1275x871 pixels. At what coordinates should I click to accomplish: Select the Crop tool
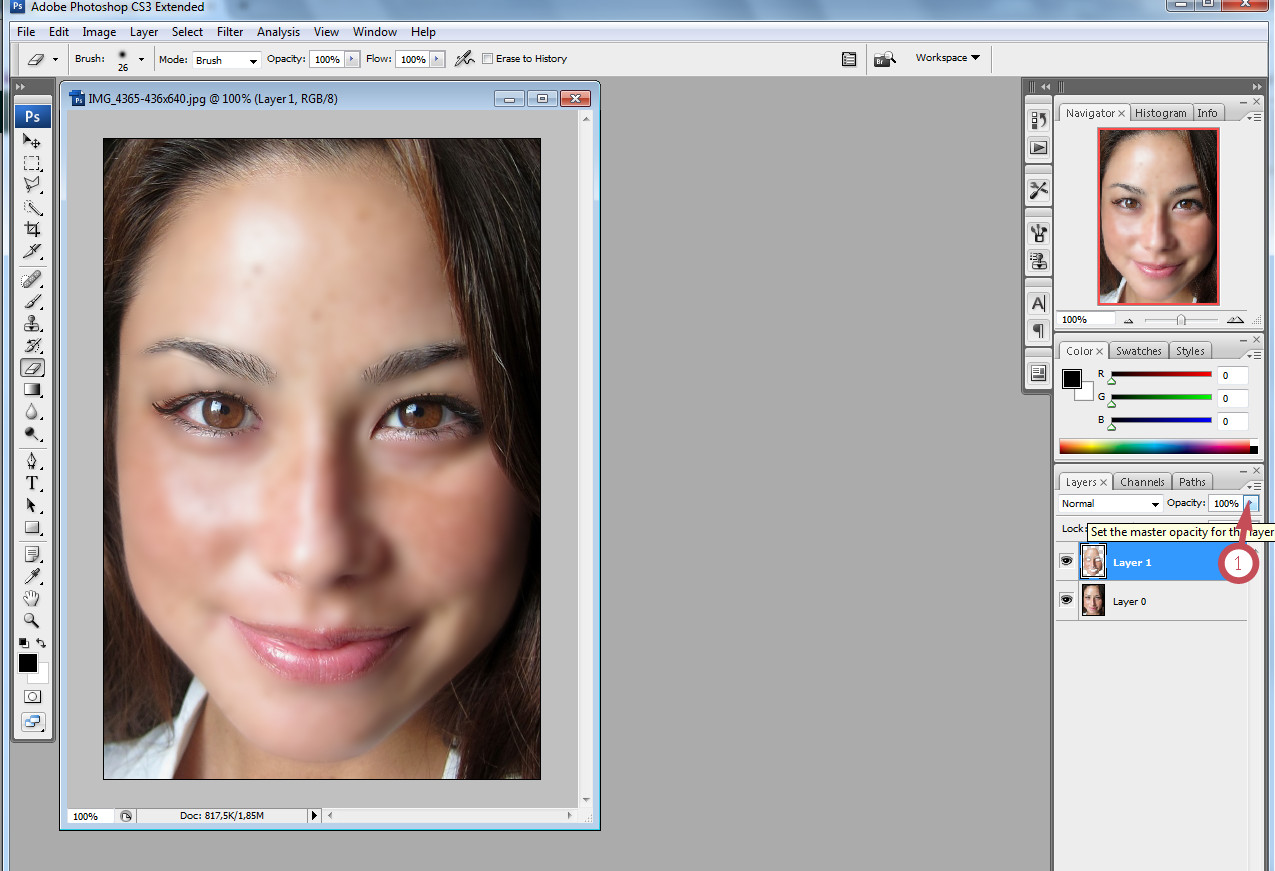32,229
